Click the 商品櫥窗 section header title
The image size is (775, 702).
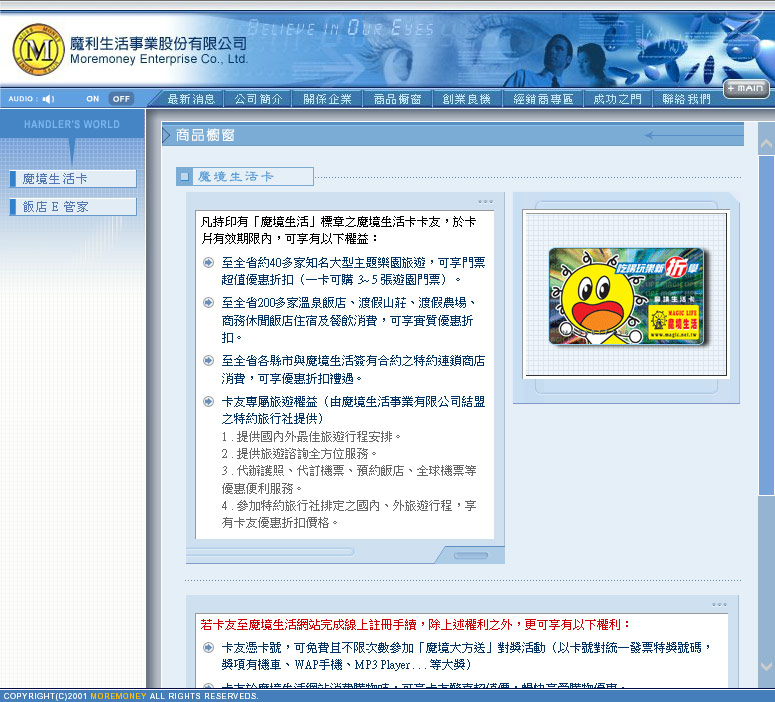pyautogui.click(x=205, y=135)
